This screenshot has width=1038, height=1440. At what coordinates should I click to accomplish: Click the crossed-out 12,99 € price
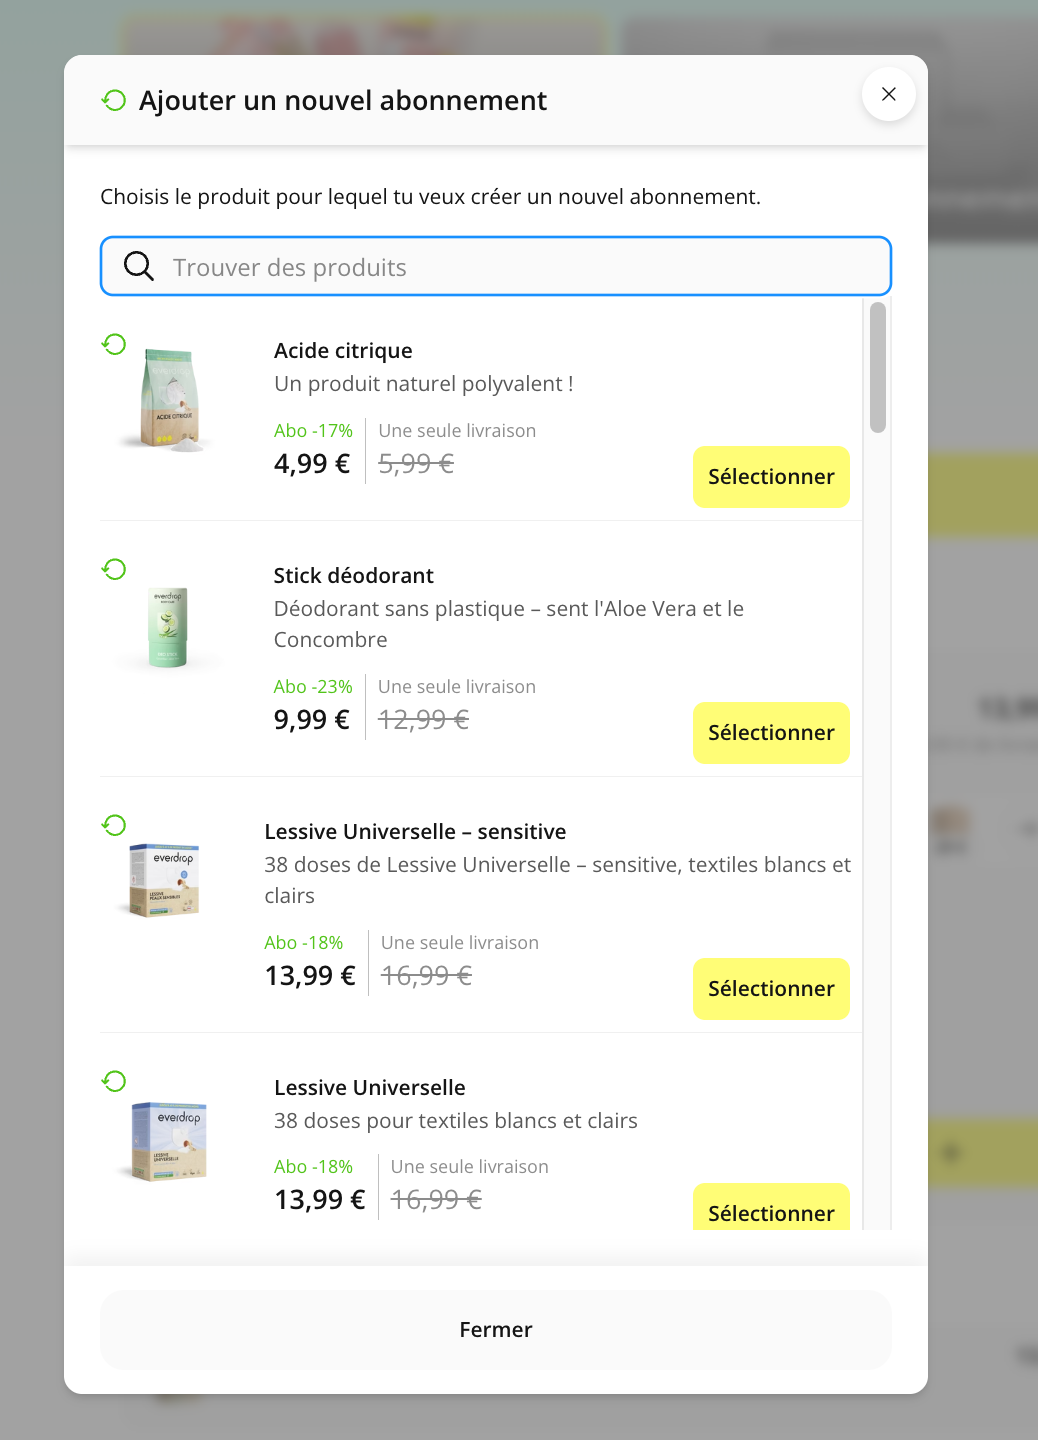[x=423, y=718]
